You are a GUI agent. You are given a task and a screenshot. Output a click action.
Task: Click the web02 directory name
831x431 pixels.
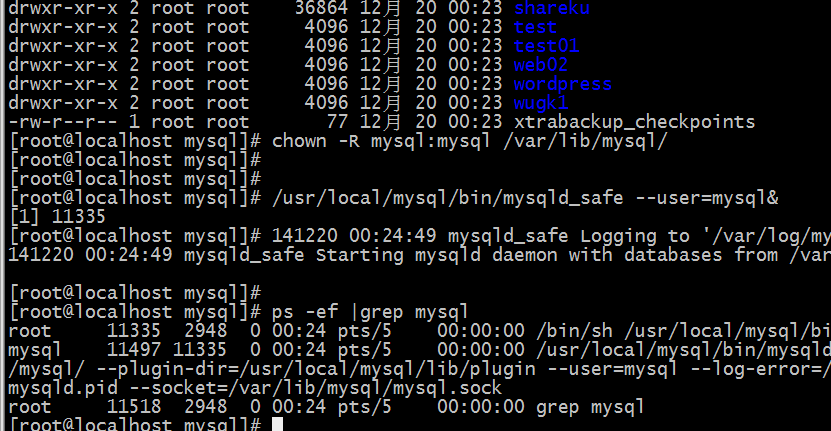tap(541, 65)
